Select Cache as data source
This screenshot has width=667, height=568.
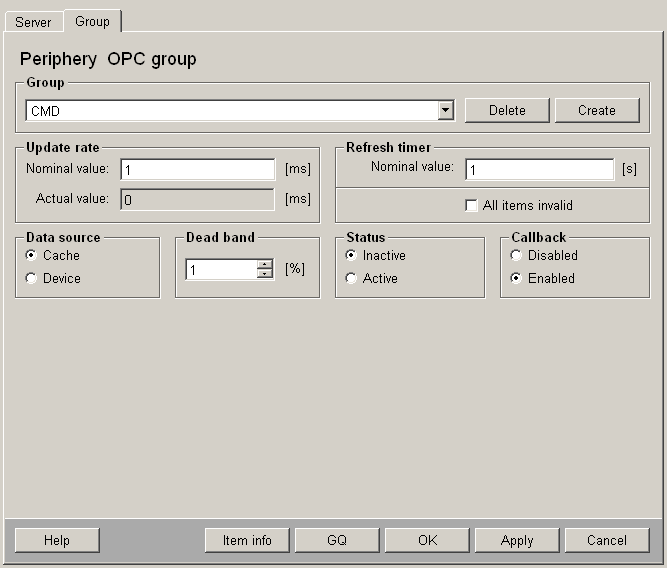pos(31,256)
